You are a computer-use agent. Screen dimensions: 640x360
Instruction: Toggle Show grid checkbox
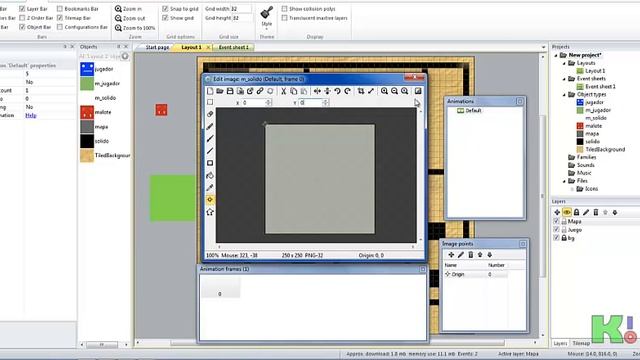(x=165, y=18)
